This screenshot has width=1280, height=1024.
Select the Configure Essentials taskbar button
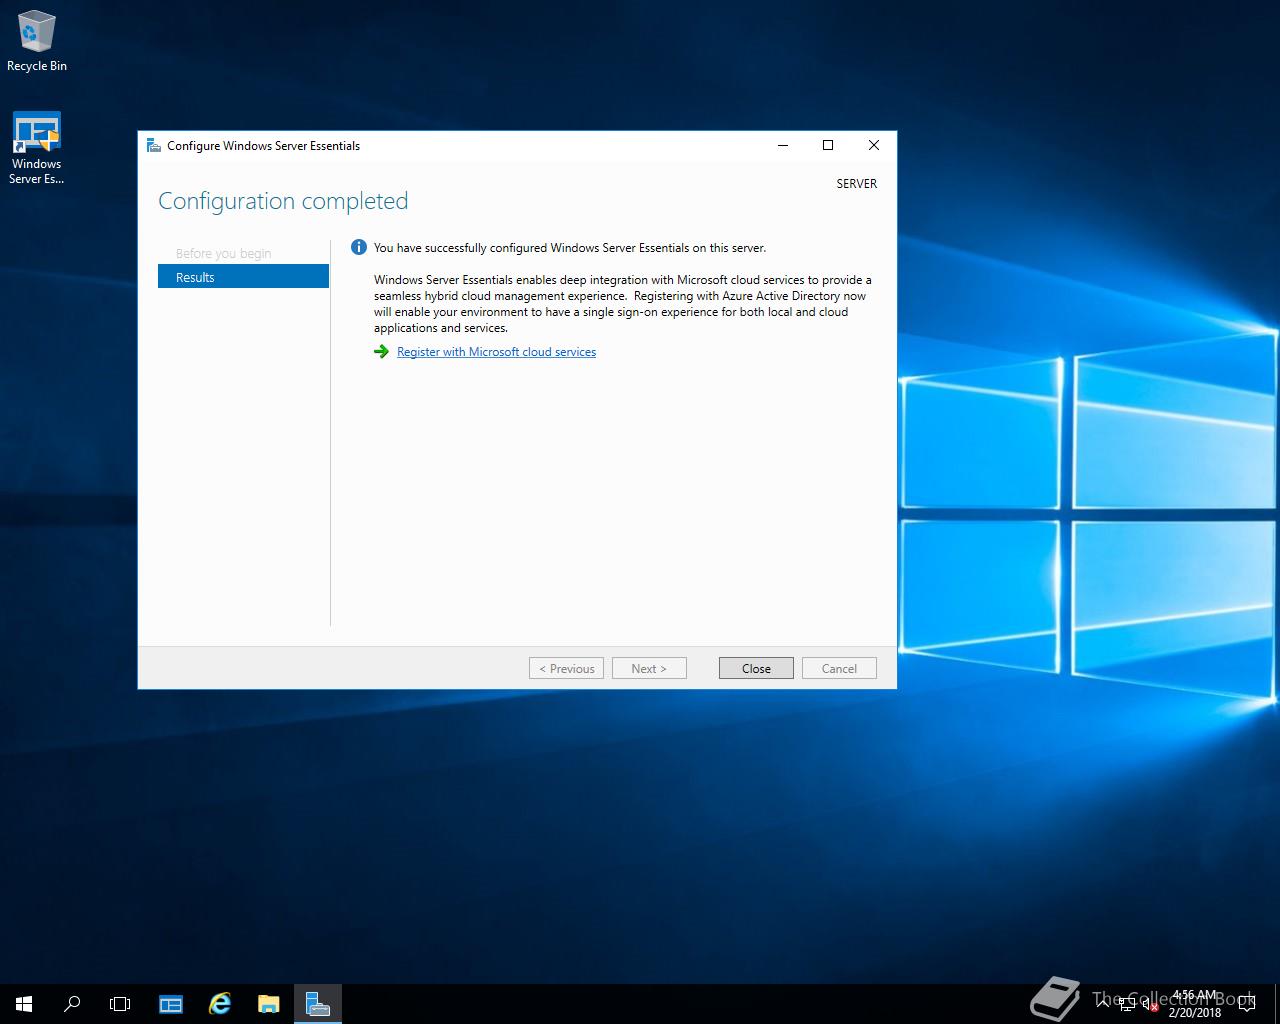(318, 1004)
